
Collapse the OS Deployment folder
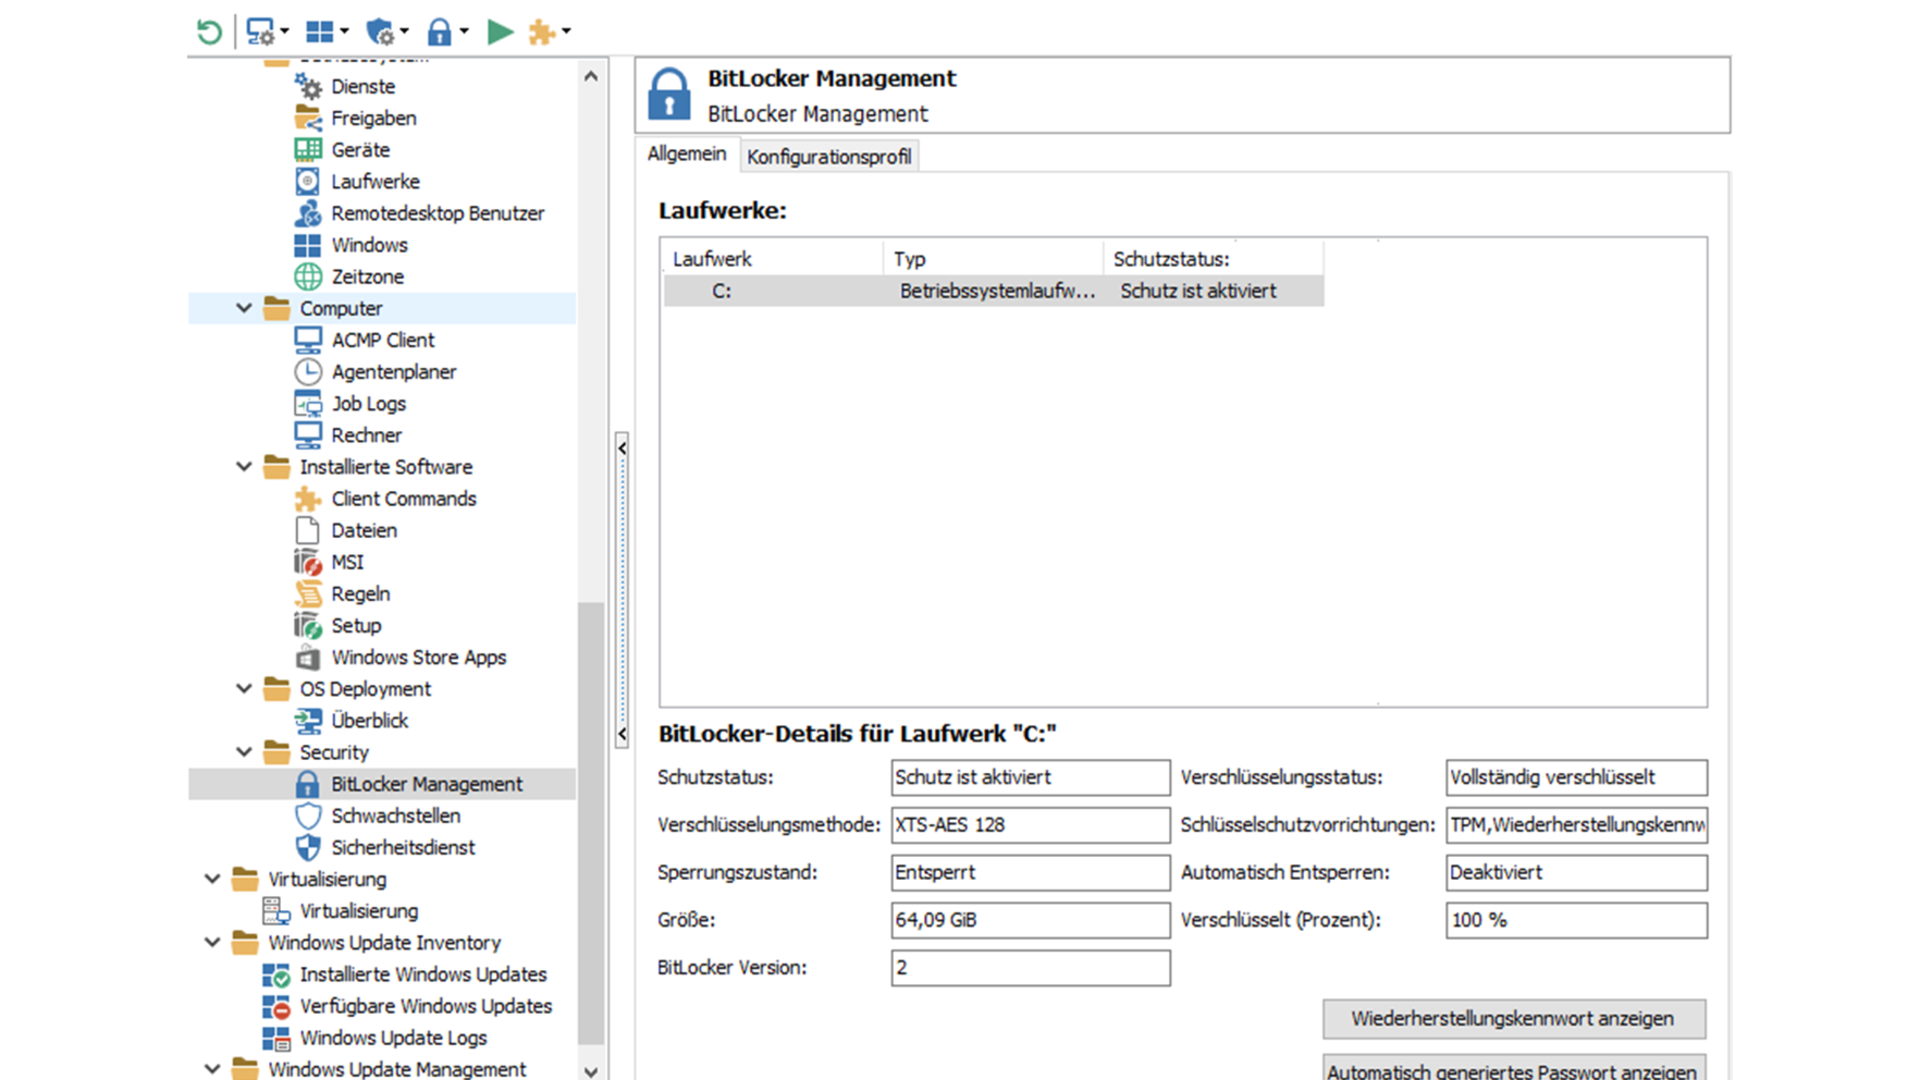click(244, 689)
